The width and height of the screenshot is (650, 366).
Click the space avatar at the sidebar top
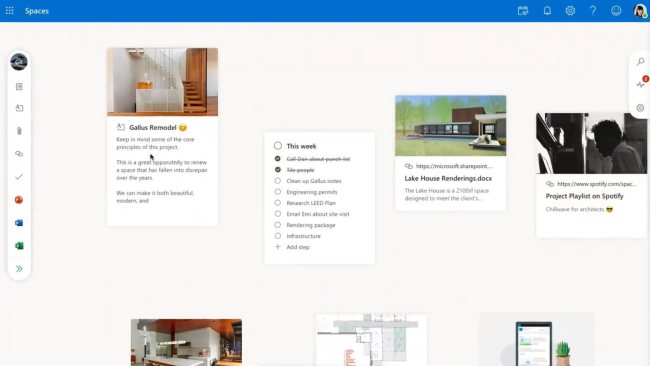(19, 62)
